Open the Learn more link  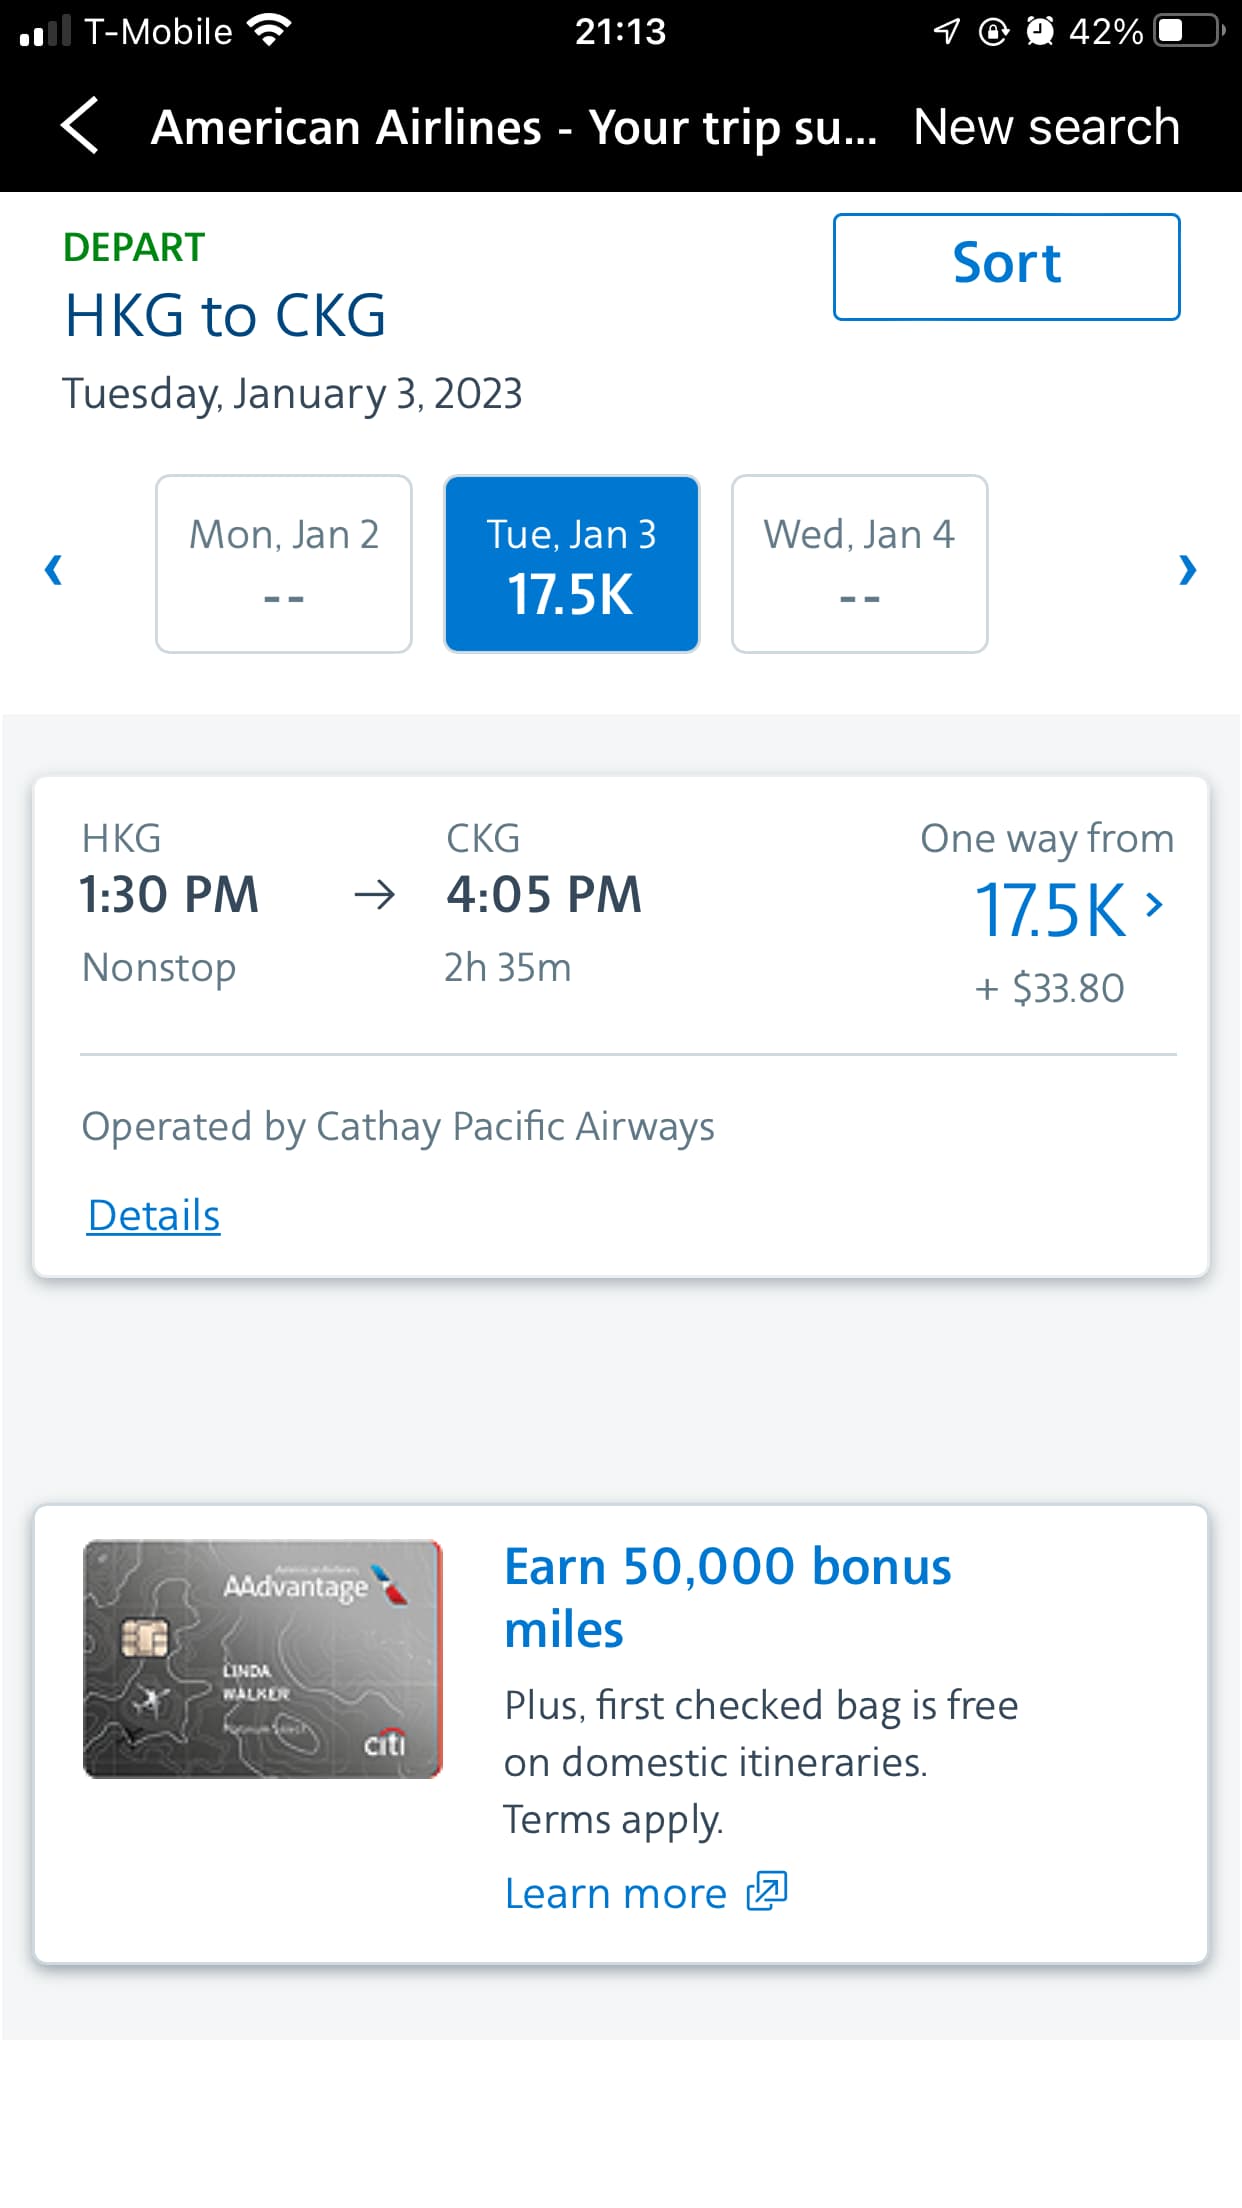pyautogui.click(x=616, y=1893)
